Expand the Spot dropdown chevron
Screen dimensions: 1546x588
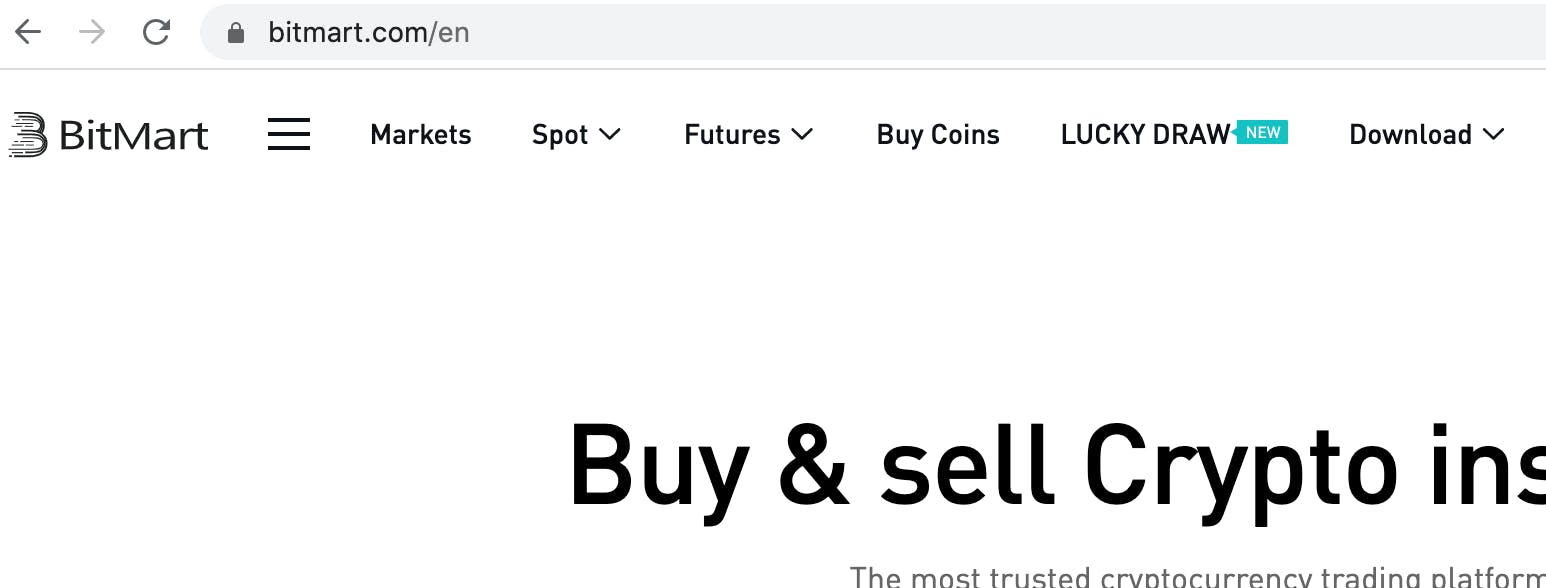(x=609, y=134)
